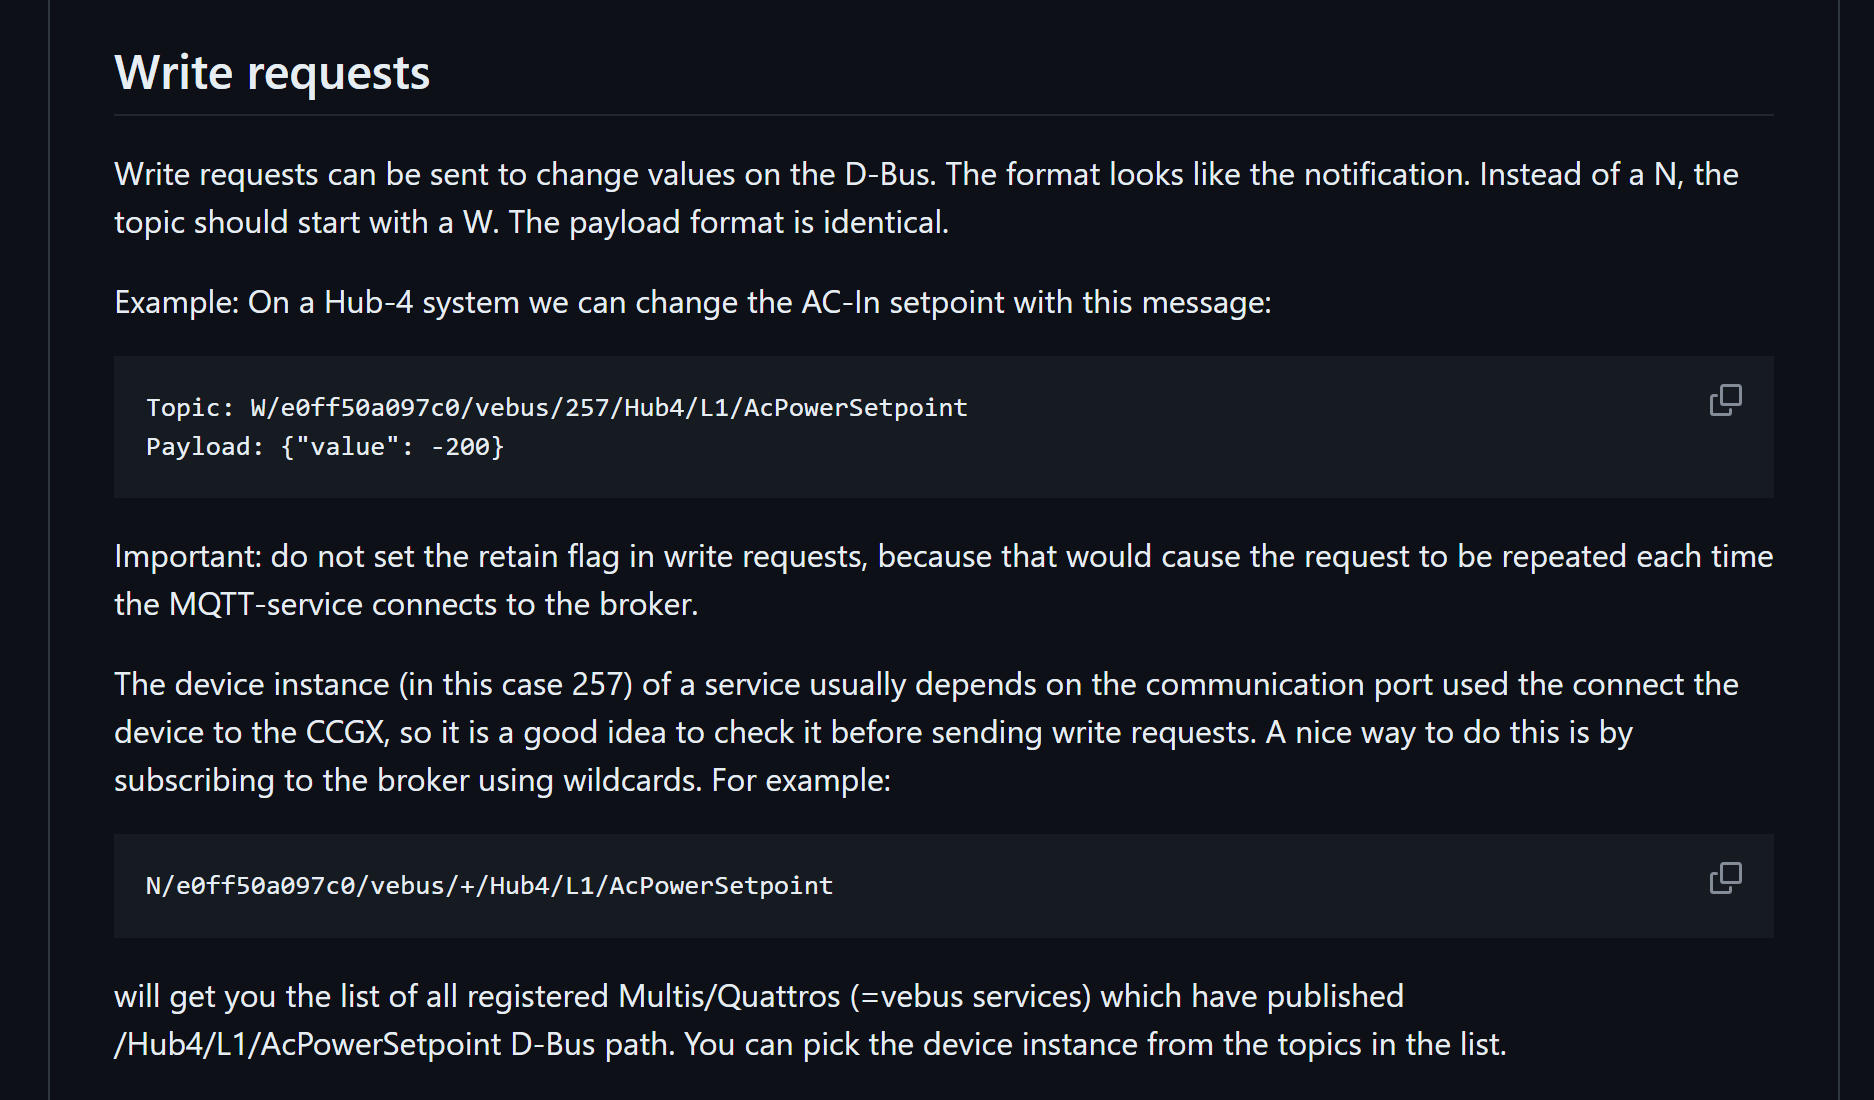Viewport: 1874px width, 1100px height.
Task: Click the first line of the intro paragraph
Action: click(x=926, y=174)
